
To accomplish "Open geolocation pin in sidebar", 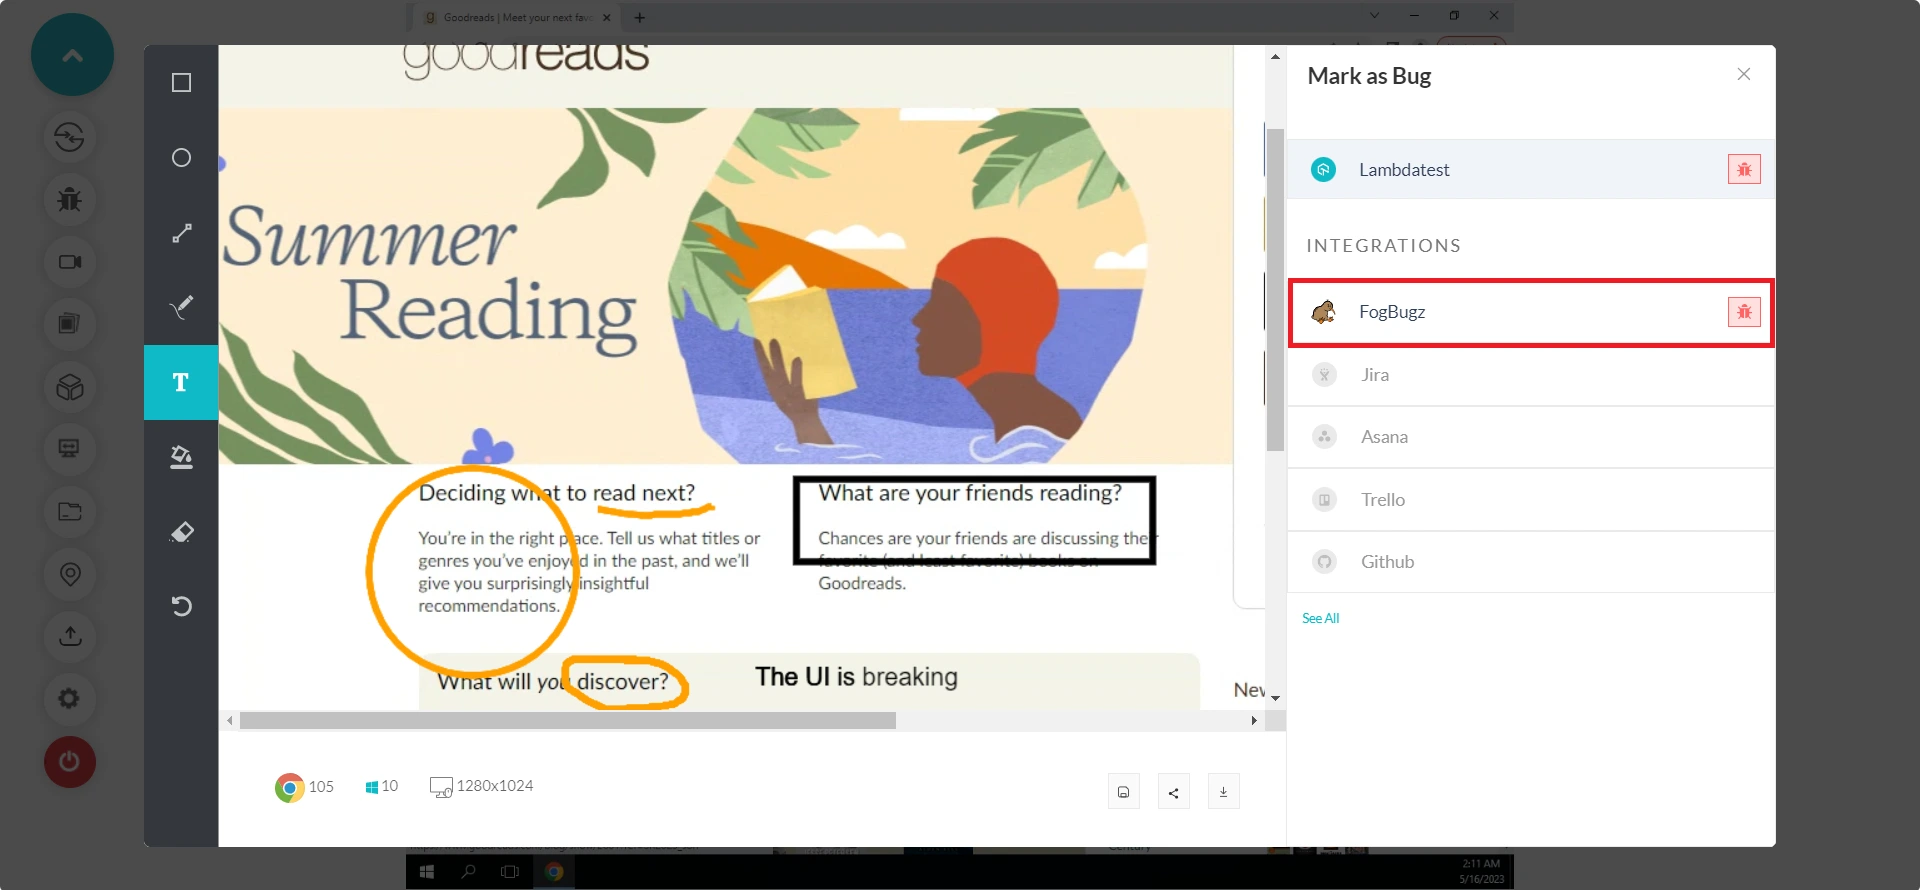I will pos(69,574).
